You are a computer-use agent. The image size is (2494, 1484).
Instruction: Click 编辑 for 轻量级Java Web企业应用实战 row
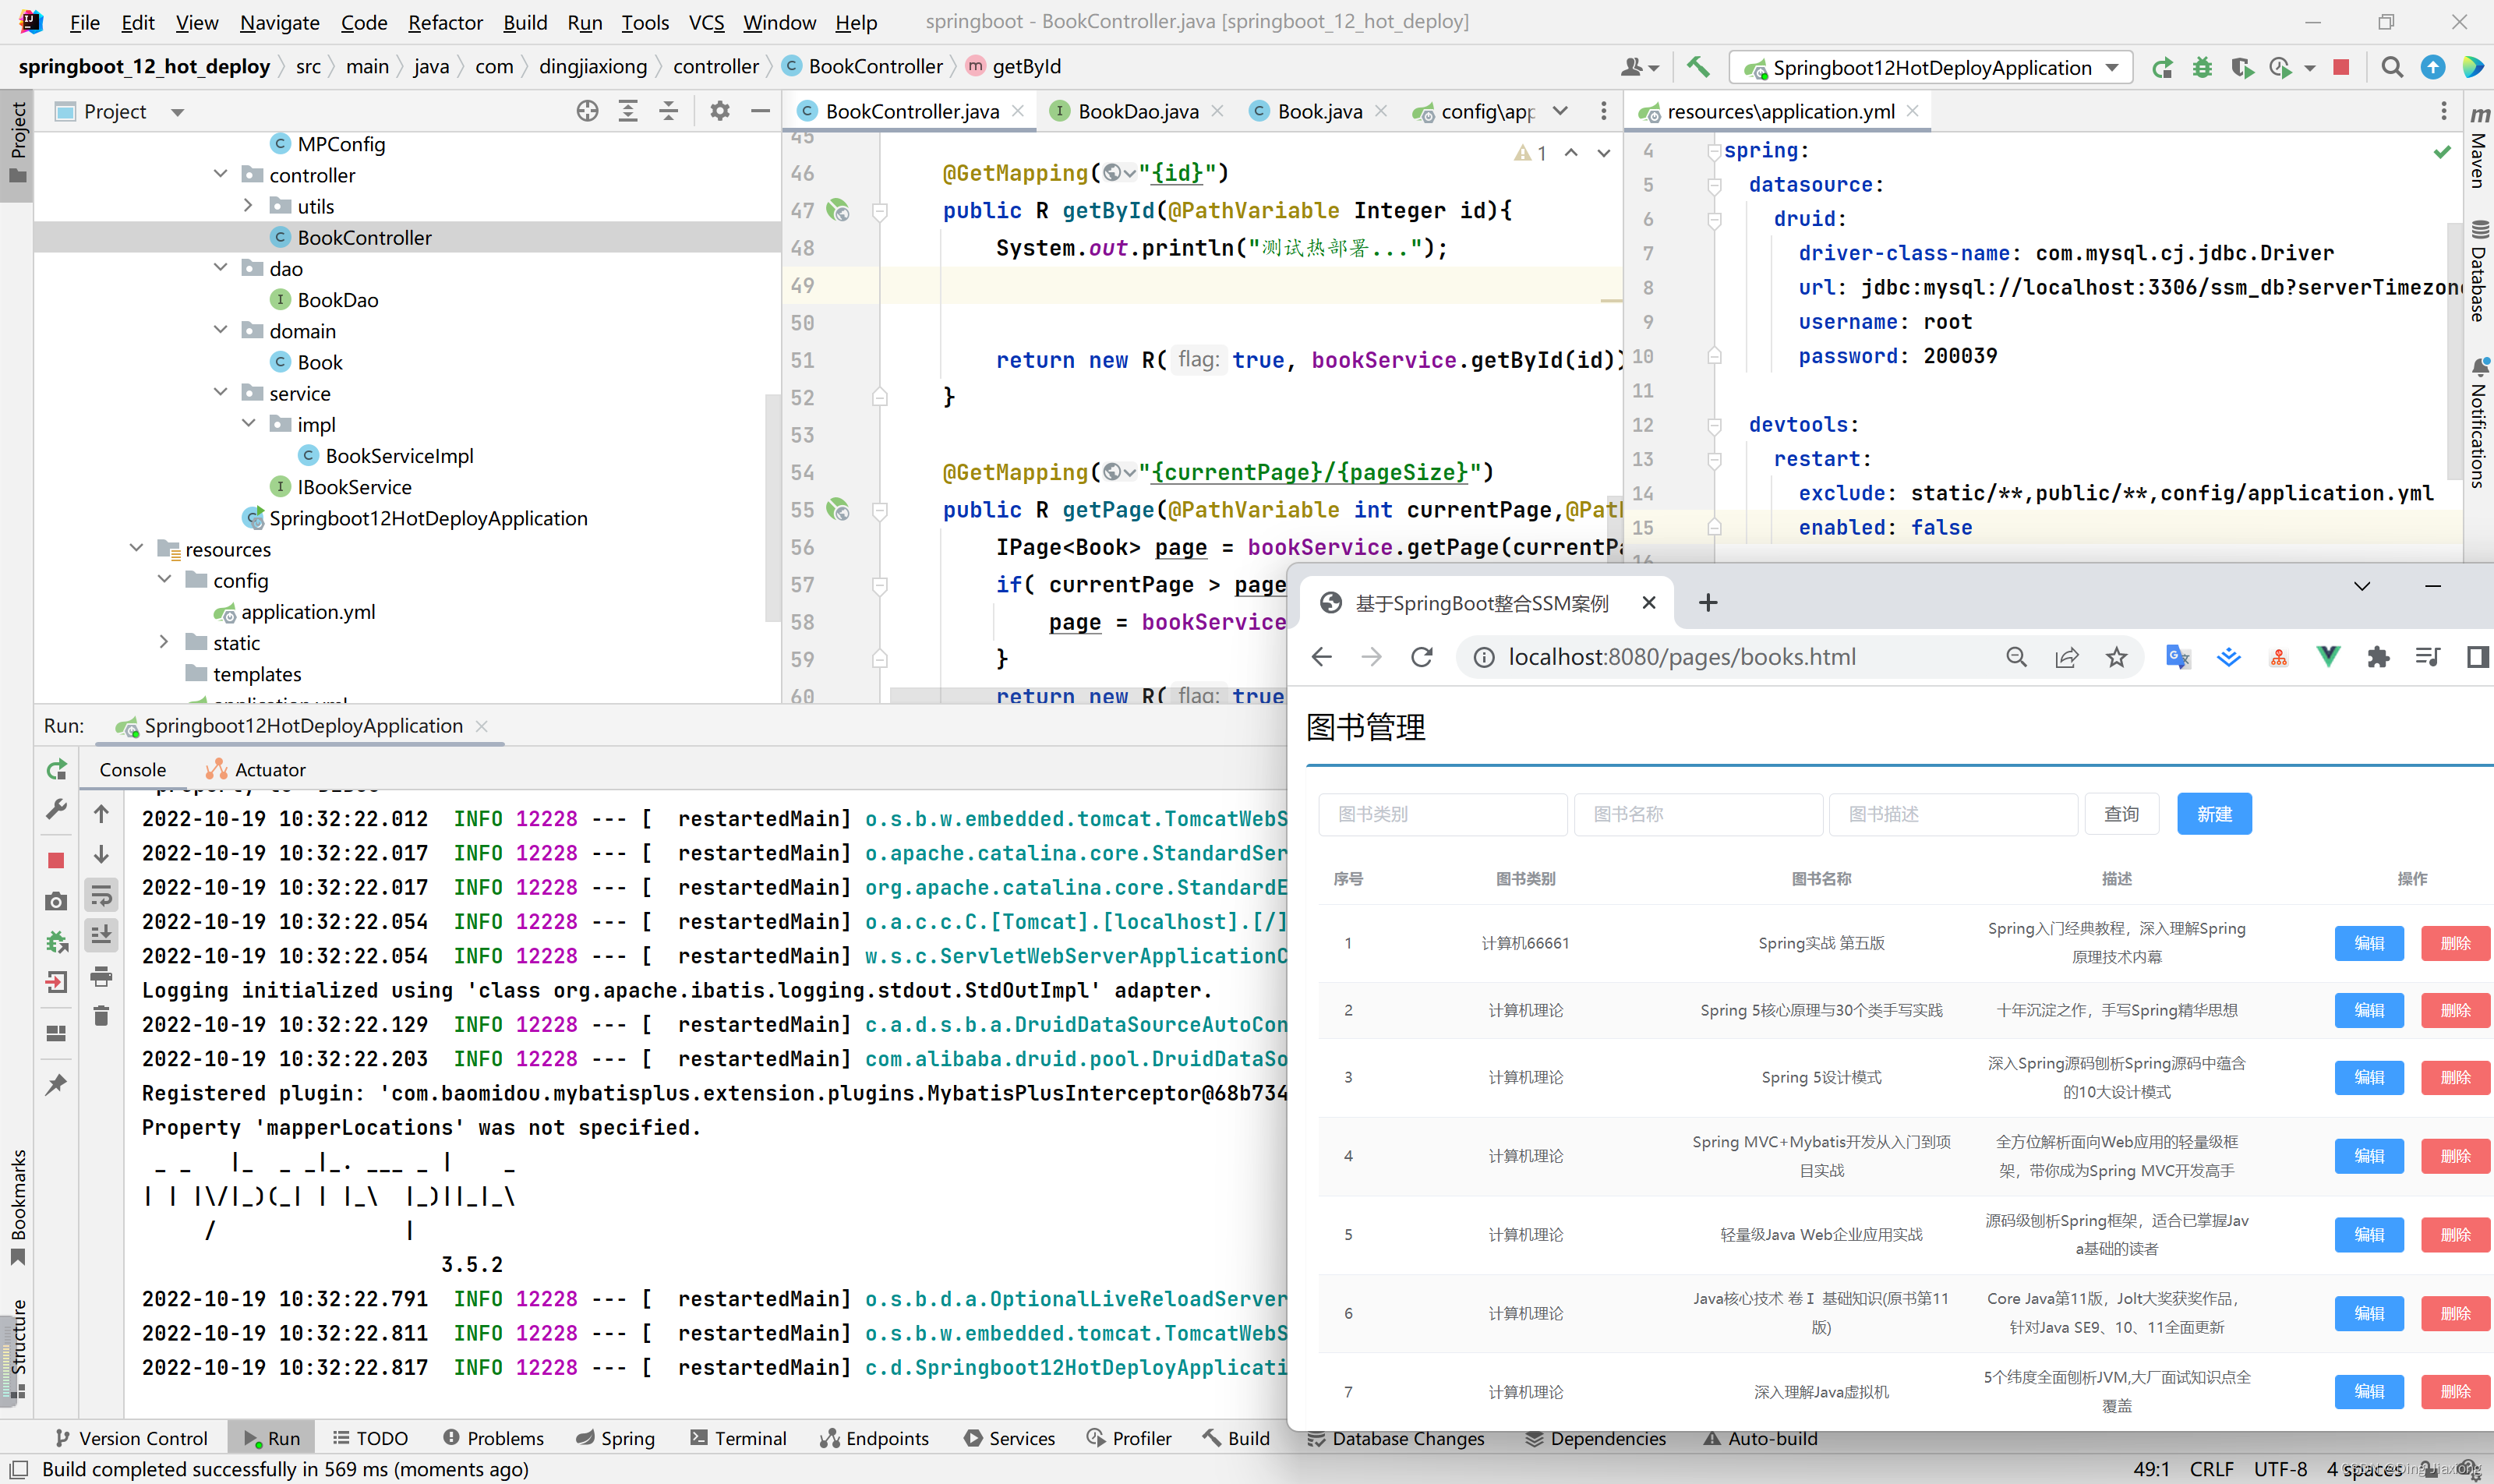2369,1234
